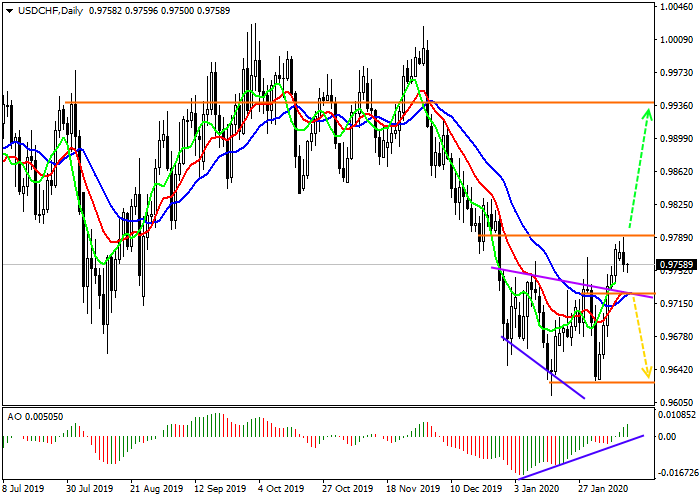Click the 0.96420 price axis label
The width and height of the screenshot is (700, 500).
point(677,370)
